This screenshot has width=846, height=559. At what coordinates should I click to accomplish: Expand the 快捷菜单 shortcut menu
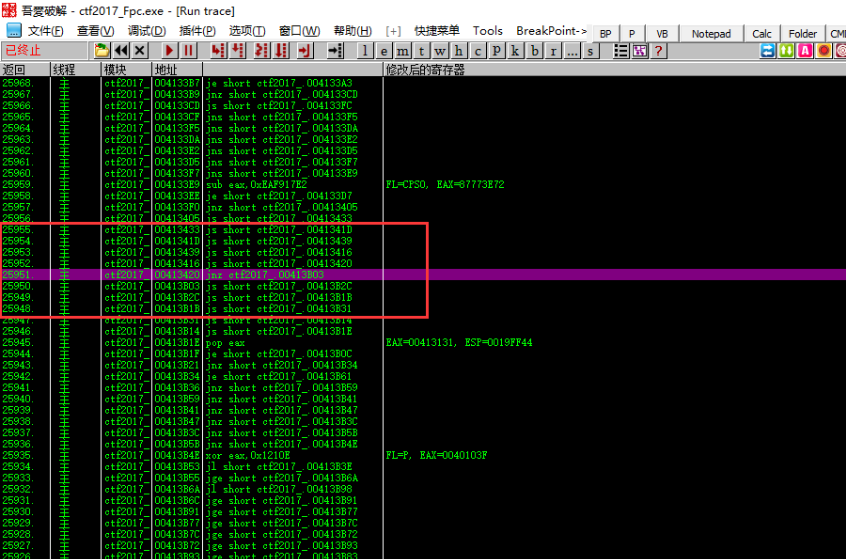coord(437,31)
